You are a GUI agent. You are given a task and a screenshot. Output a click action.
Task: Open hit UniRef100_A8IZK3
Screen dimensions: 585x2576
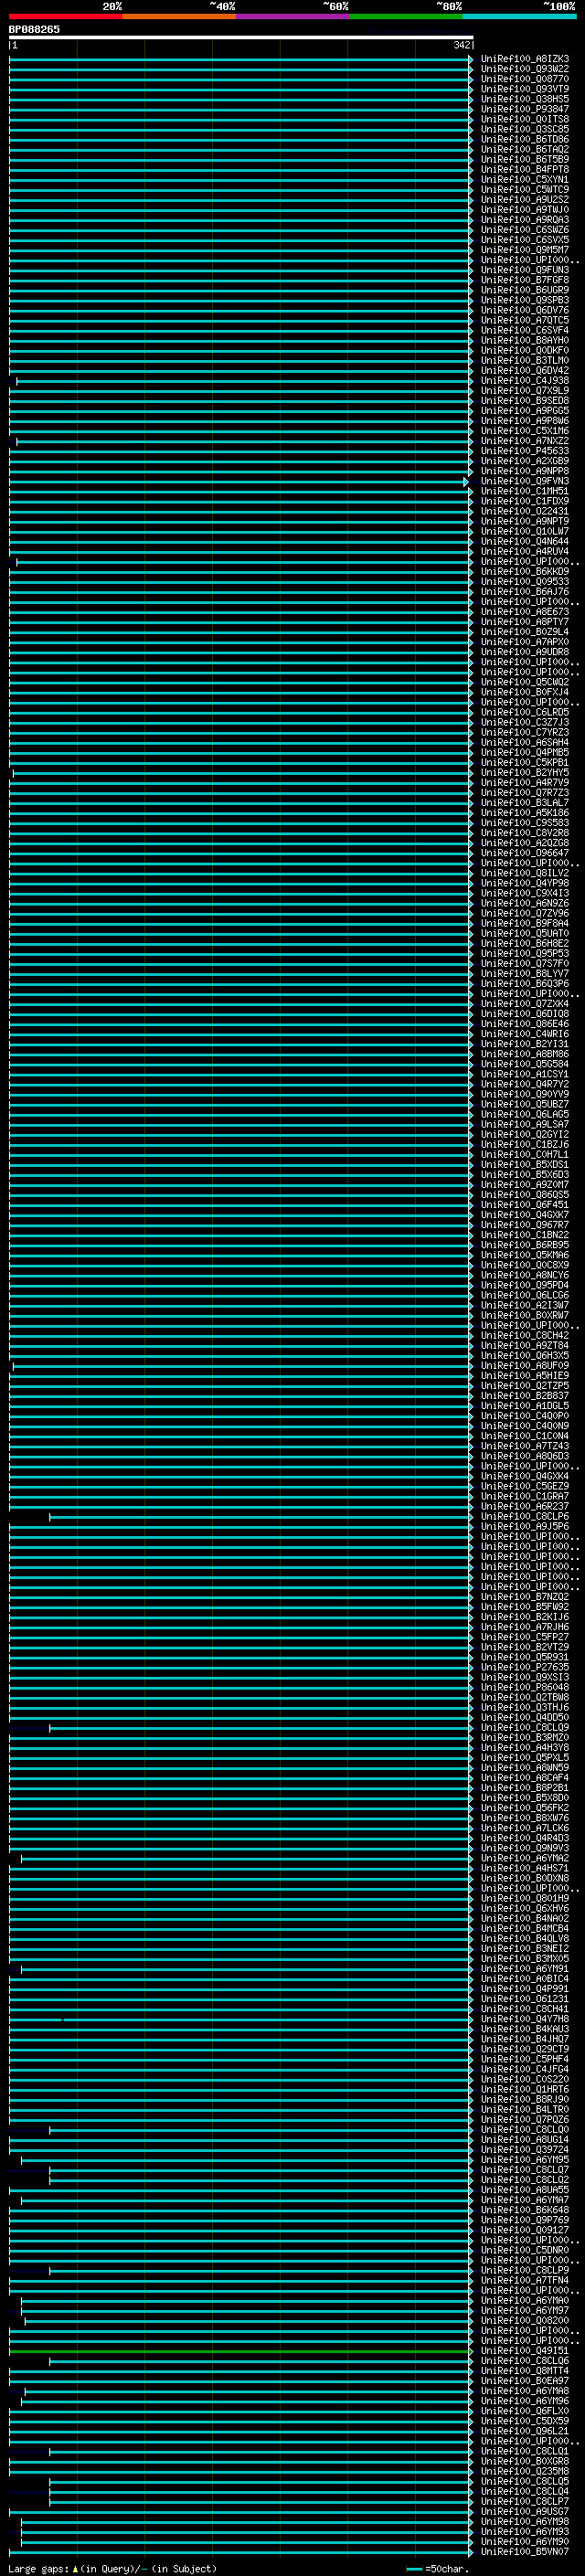[525, 59]
